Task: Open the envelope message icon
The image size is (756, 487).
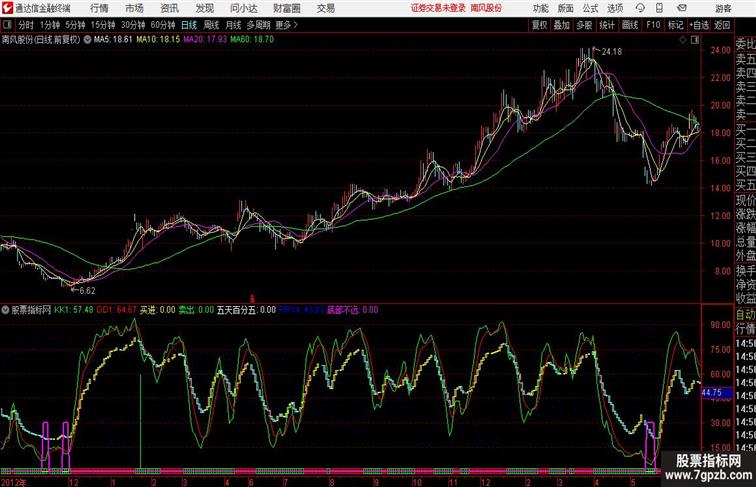Action: click(x=682, y=8)
